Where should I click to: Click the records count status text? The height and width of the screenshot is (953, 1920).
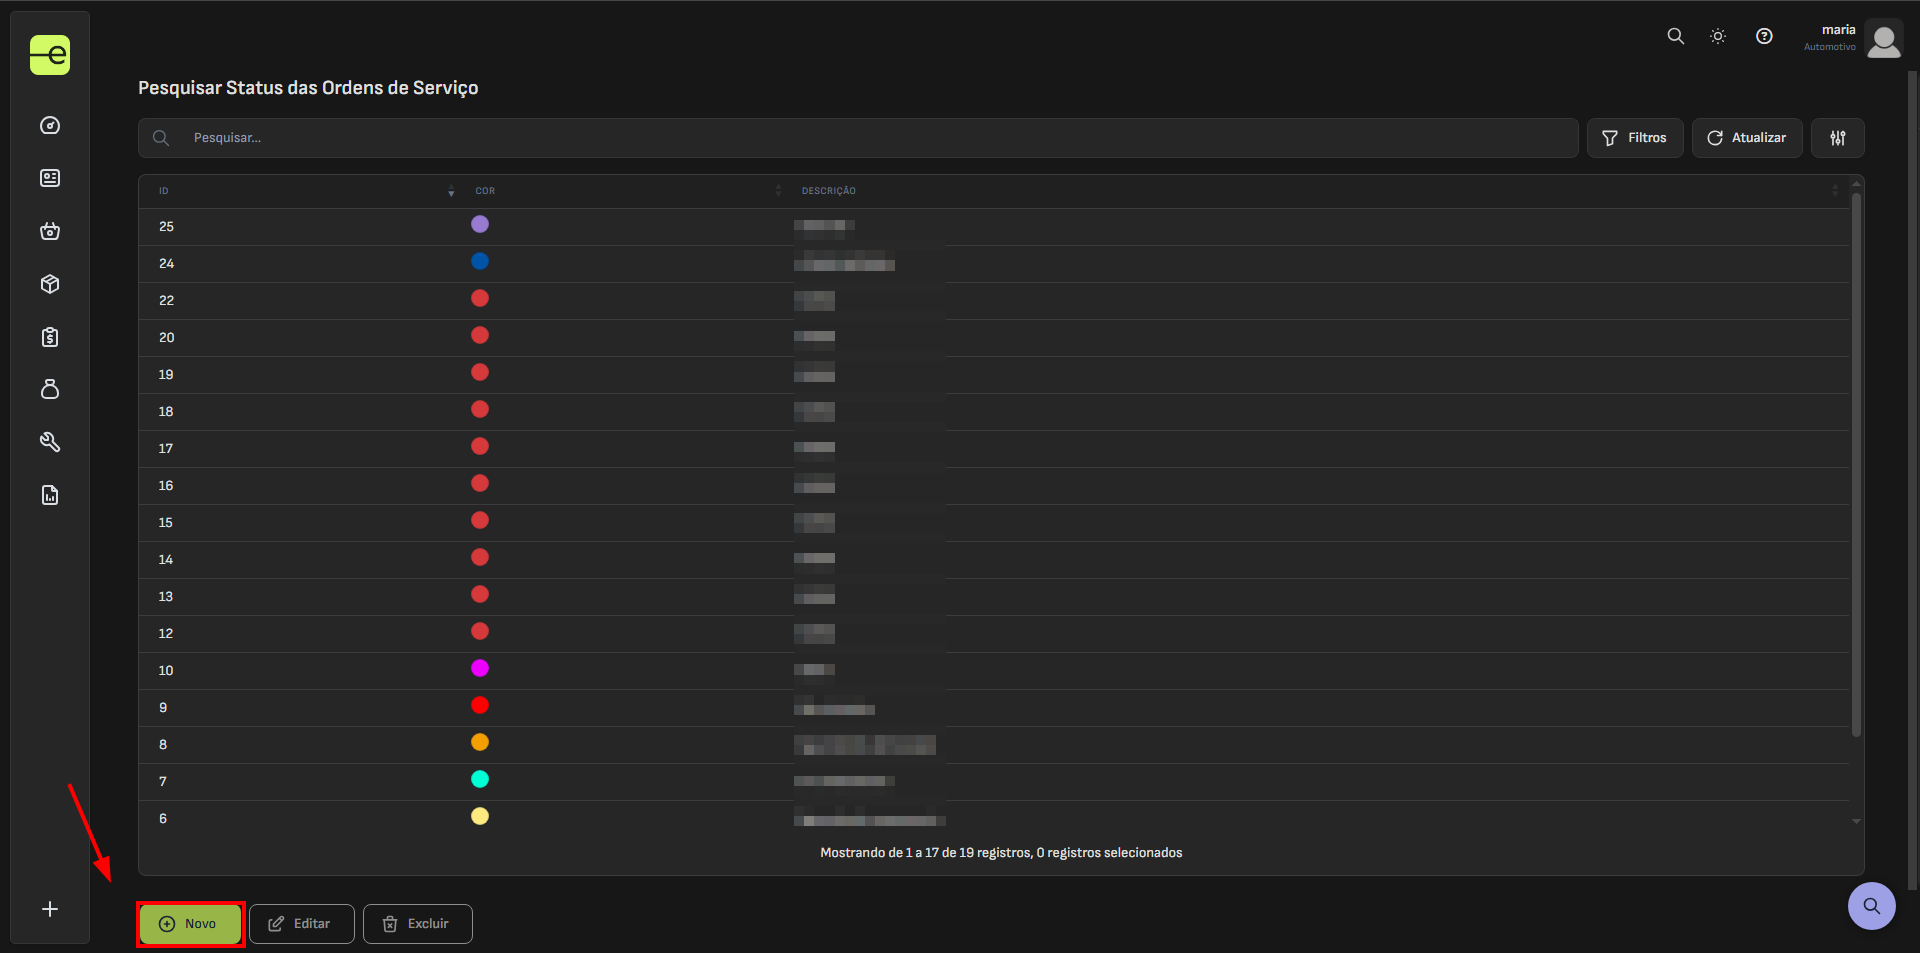pyautogui.click(x=1001, y=853)
